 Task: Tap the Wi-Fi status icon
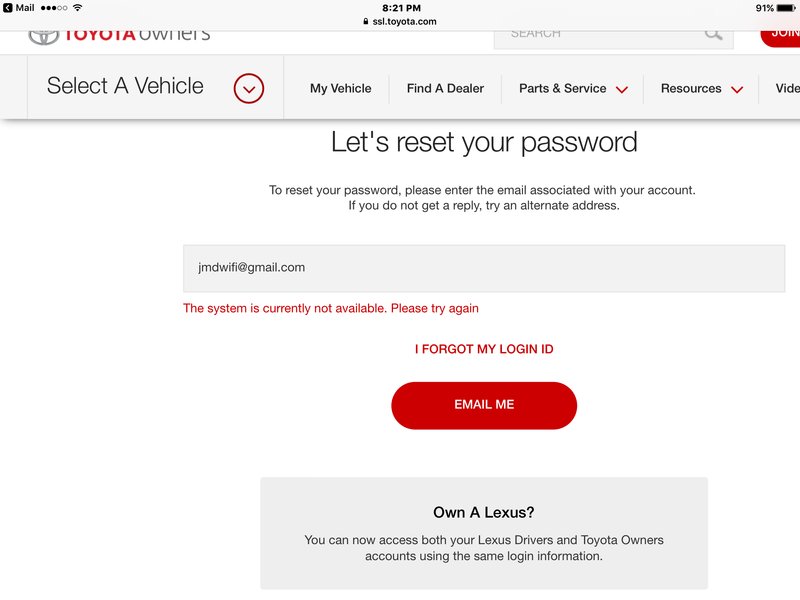78,8
